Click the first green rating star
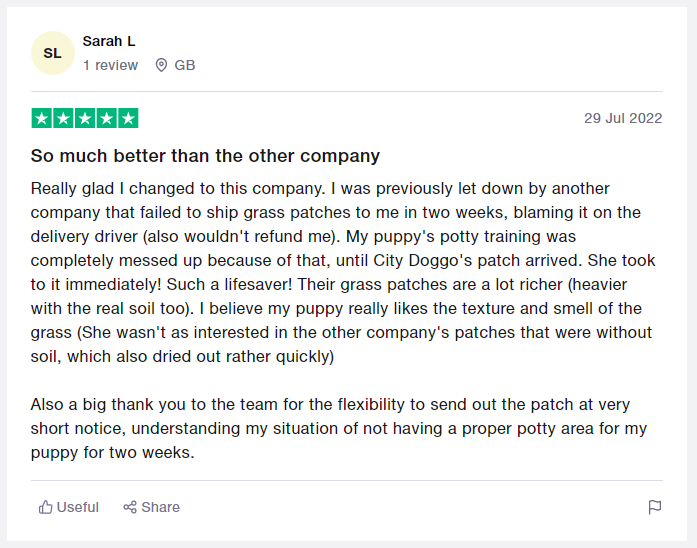Image resolution: width=697 pixels, height=548 pixels. (41, 118)
